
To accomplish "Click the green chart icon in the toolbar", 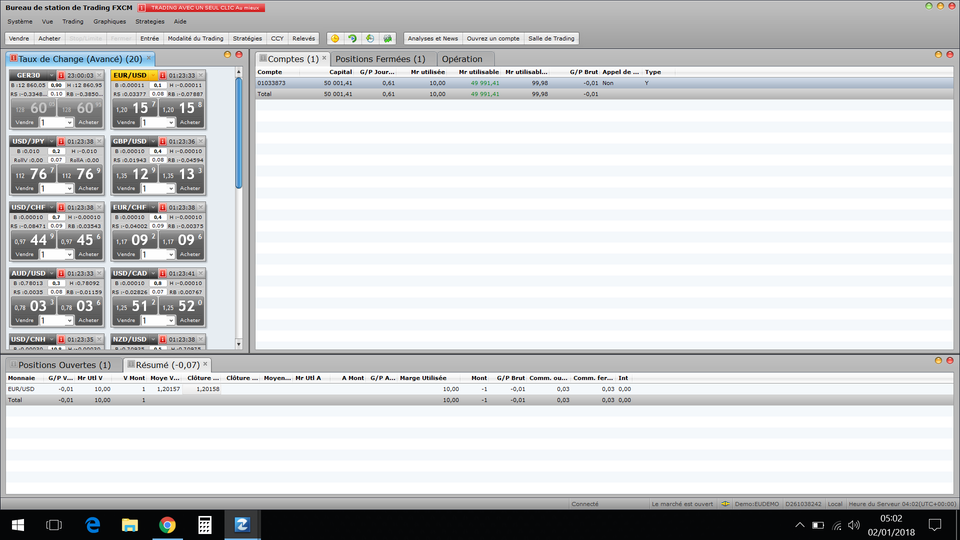I will pyautogui.click(x=388, y=38).
